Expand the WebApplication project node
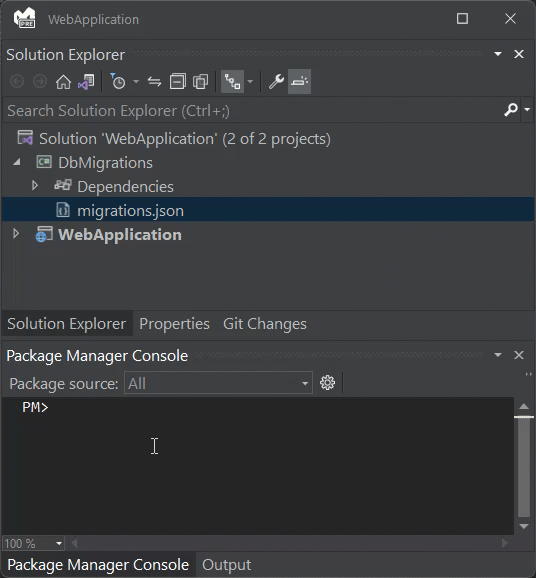The image size is (536, 578). pyautogui.click(x=16, y=234)
